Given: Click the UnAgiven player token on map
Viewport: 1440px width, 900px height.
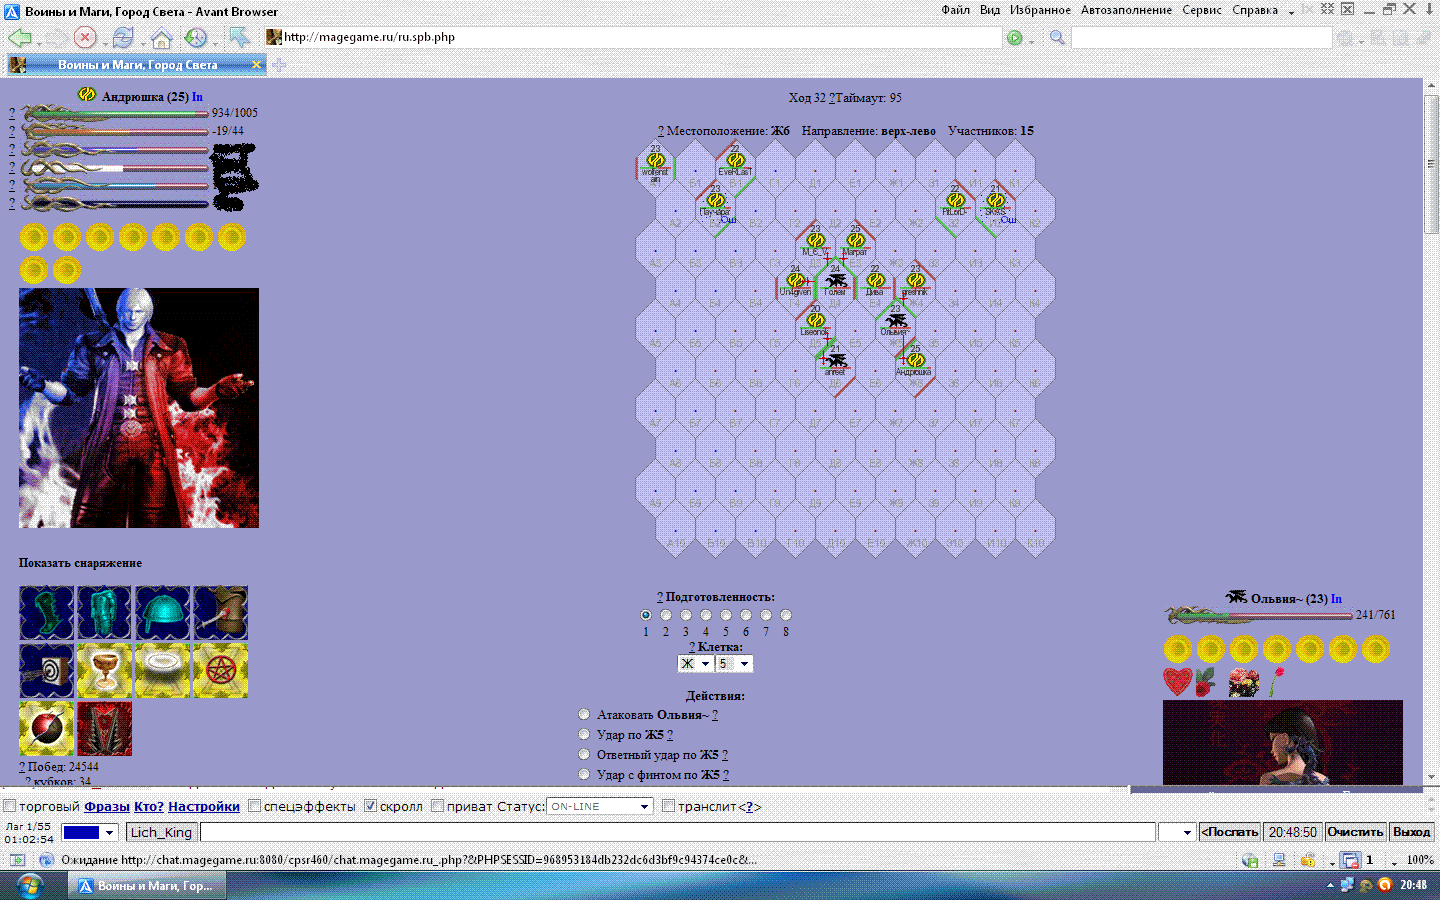Looking at the screenshot, I should (795, 282).
